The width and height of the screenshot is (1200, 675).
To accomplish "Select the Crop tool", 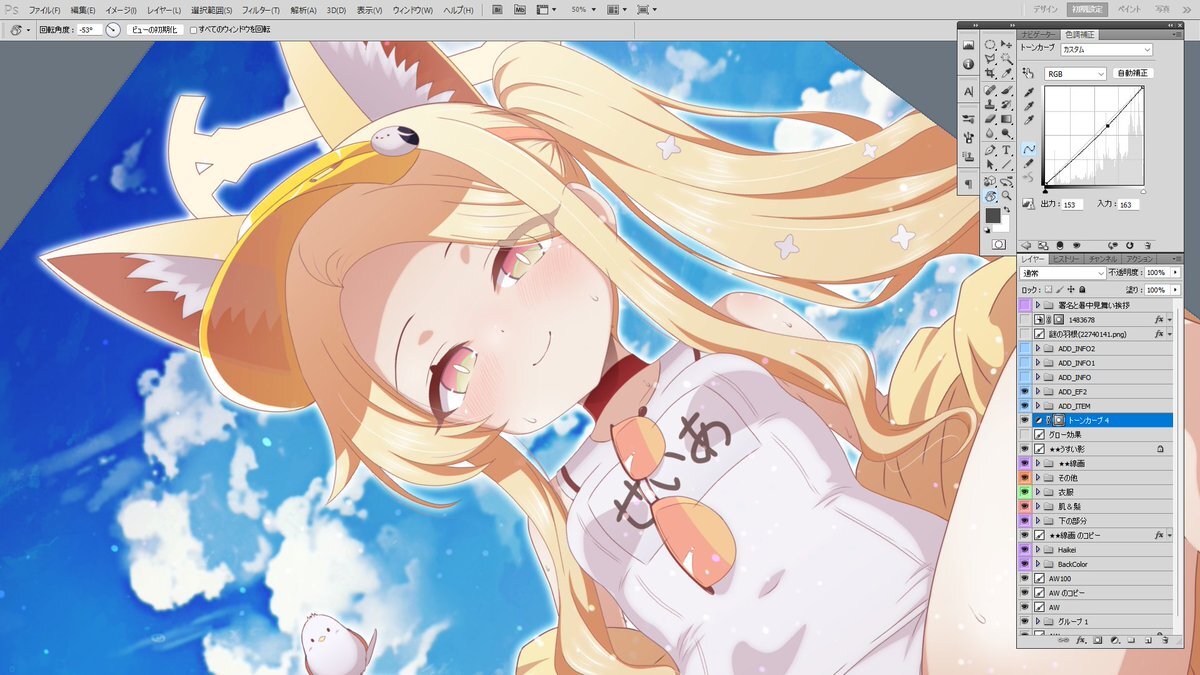I will tap(989, 74).
